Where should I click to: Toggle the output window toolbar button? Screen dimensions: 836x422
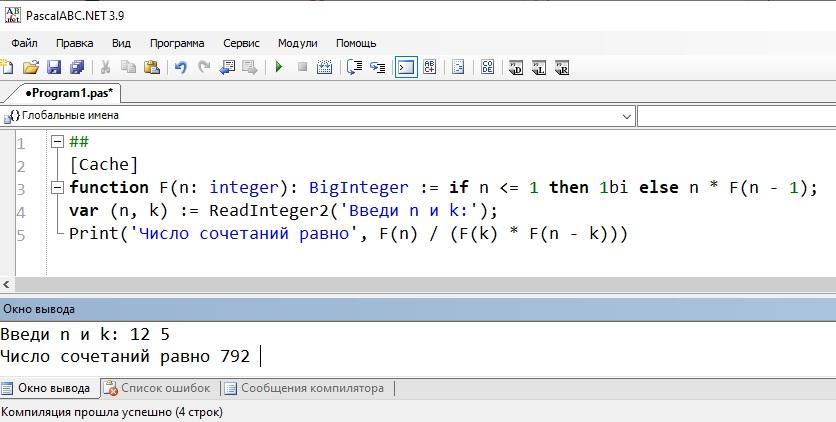pos(406,67)
